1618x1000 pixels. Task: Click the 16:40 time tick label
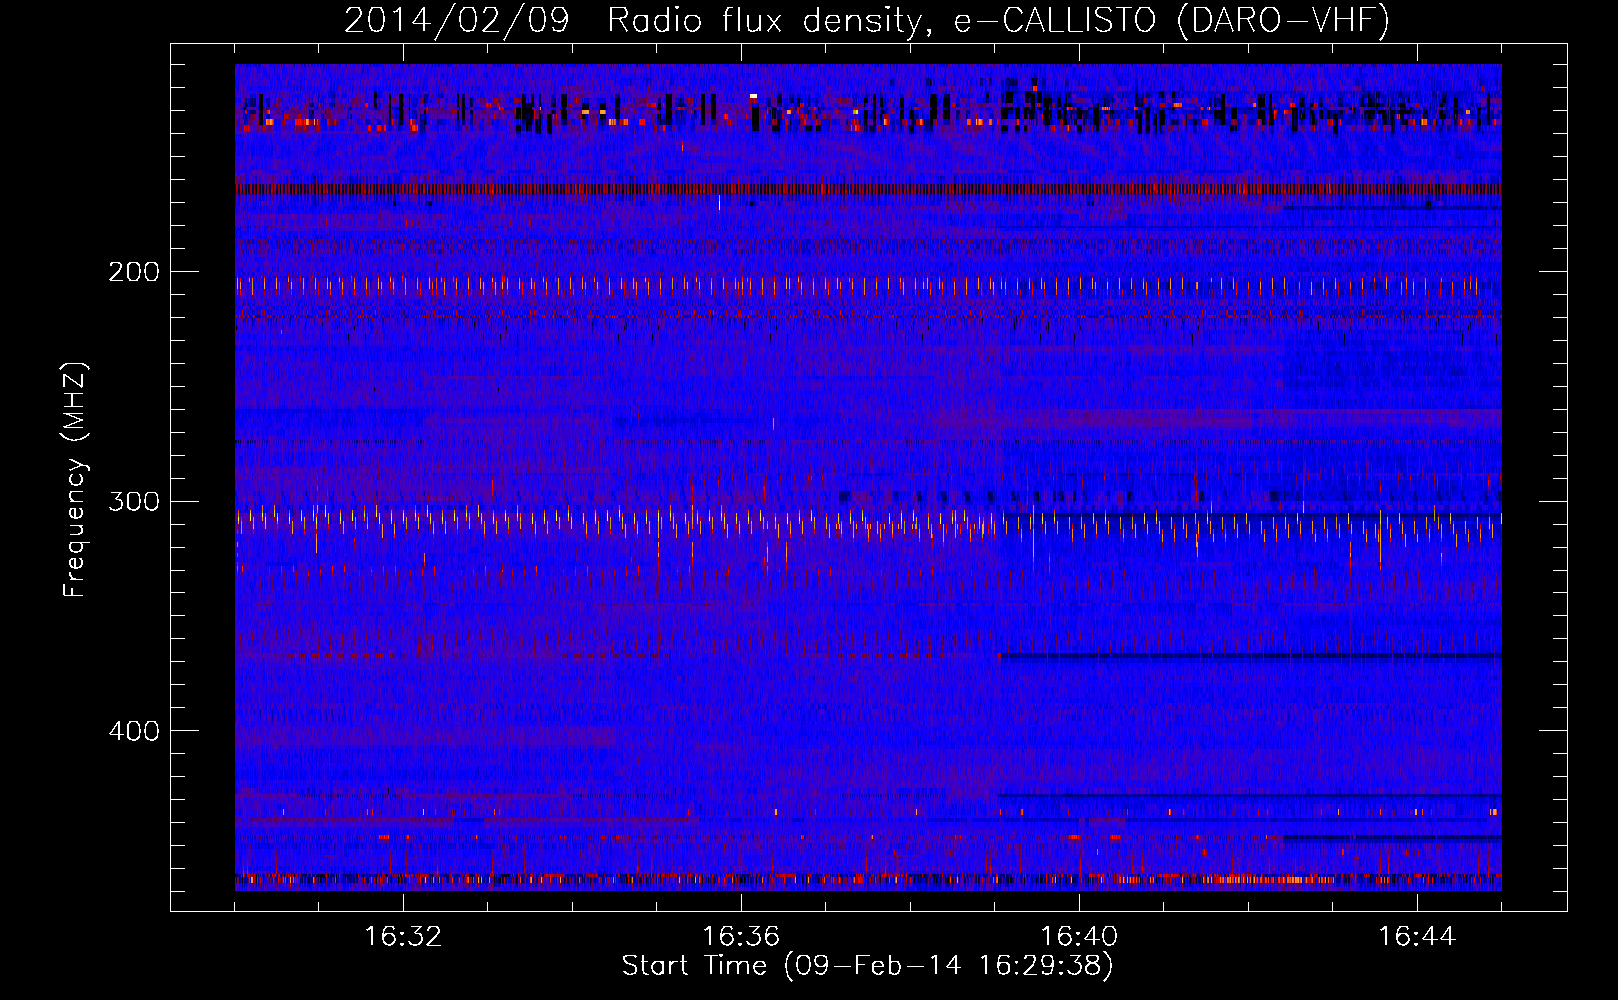coord(1079,937)
